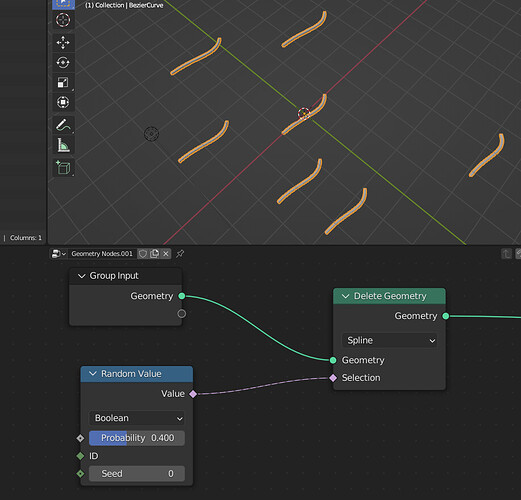Click the ID input socket
521x500 pixels.
pyautogui.click(x=80, y=456)
